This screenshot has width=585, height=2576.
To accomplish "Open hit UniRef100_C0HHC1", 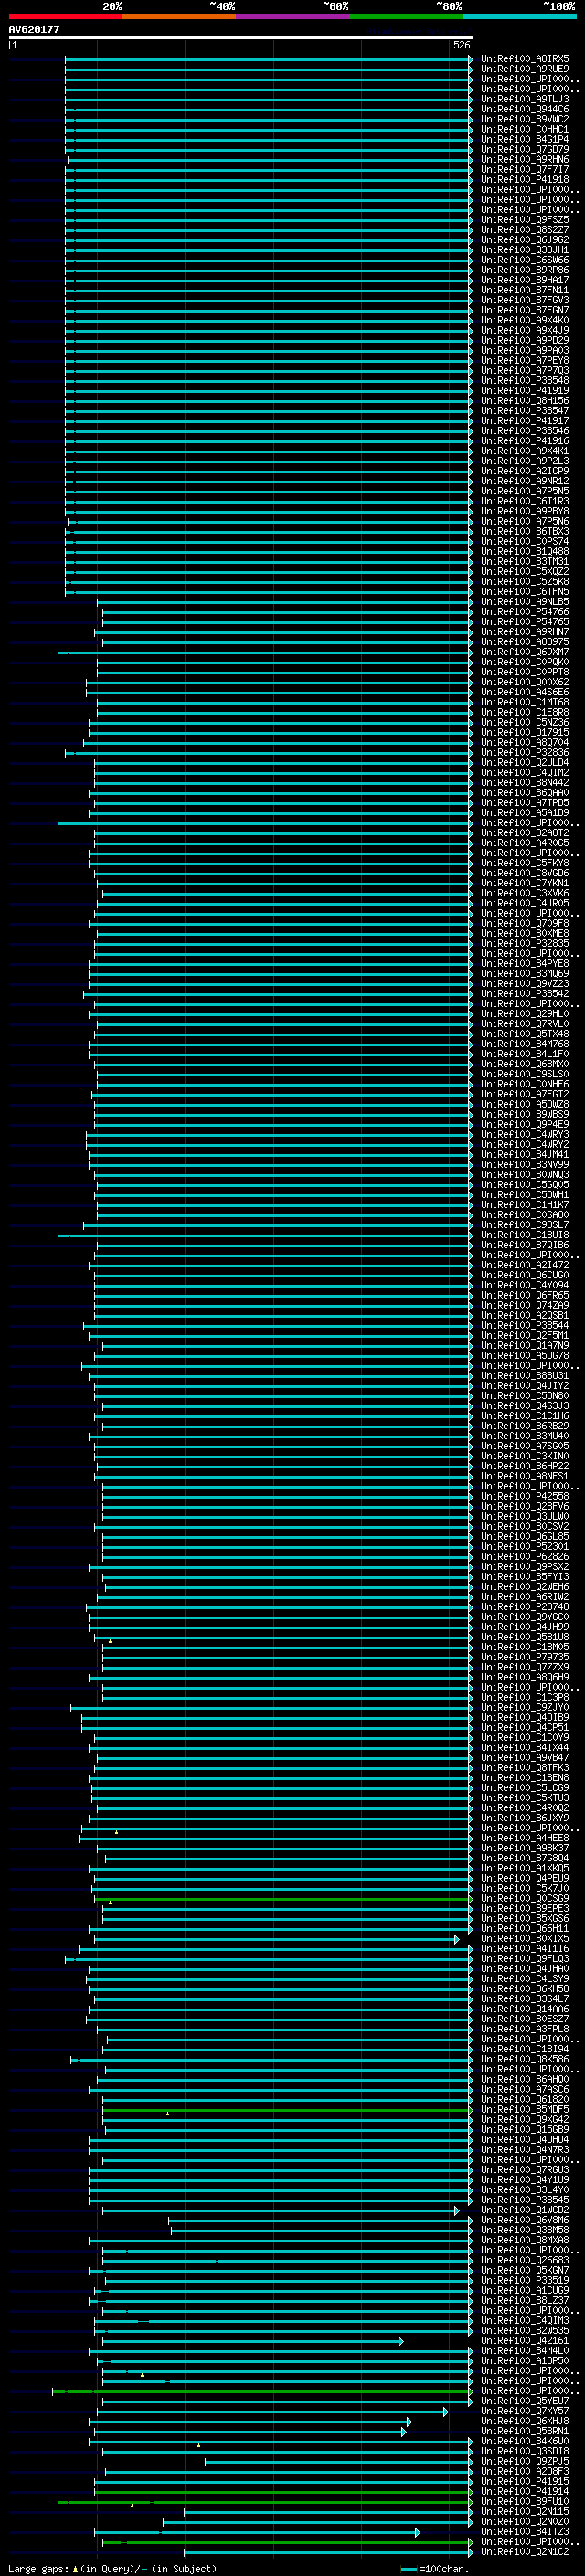I will [525, 129].
